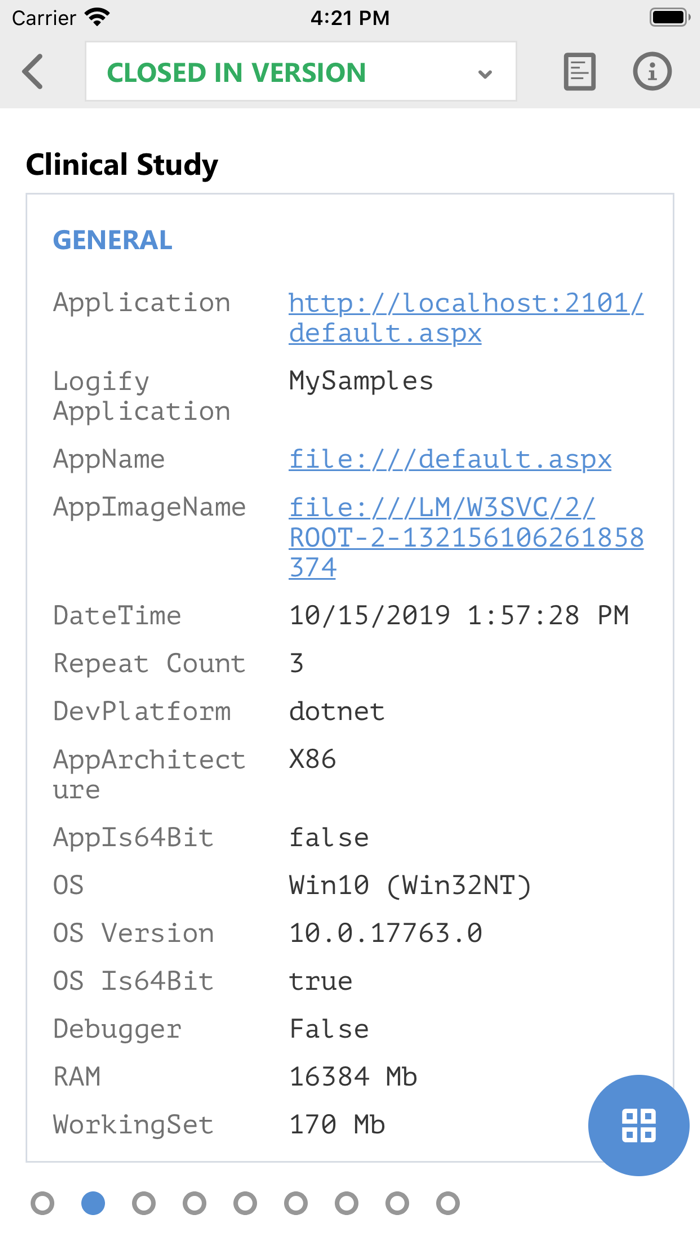
Task: Go to the eighth page dot
Action: 397,1202
